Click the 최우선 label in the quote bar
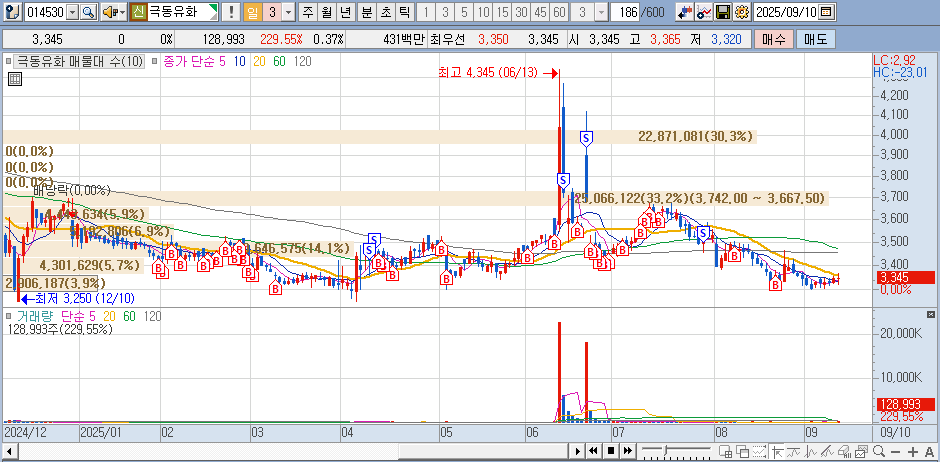 pyautogui.click(x=447, y=40)
